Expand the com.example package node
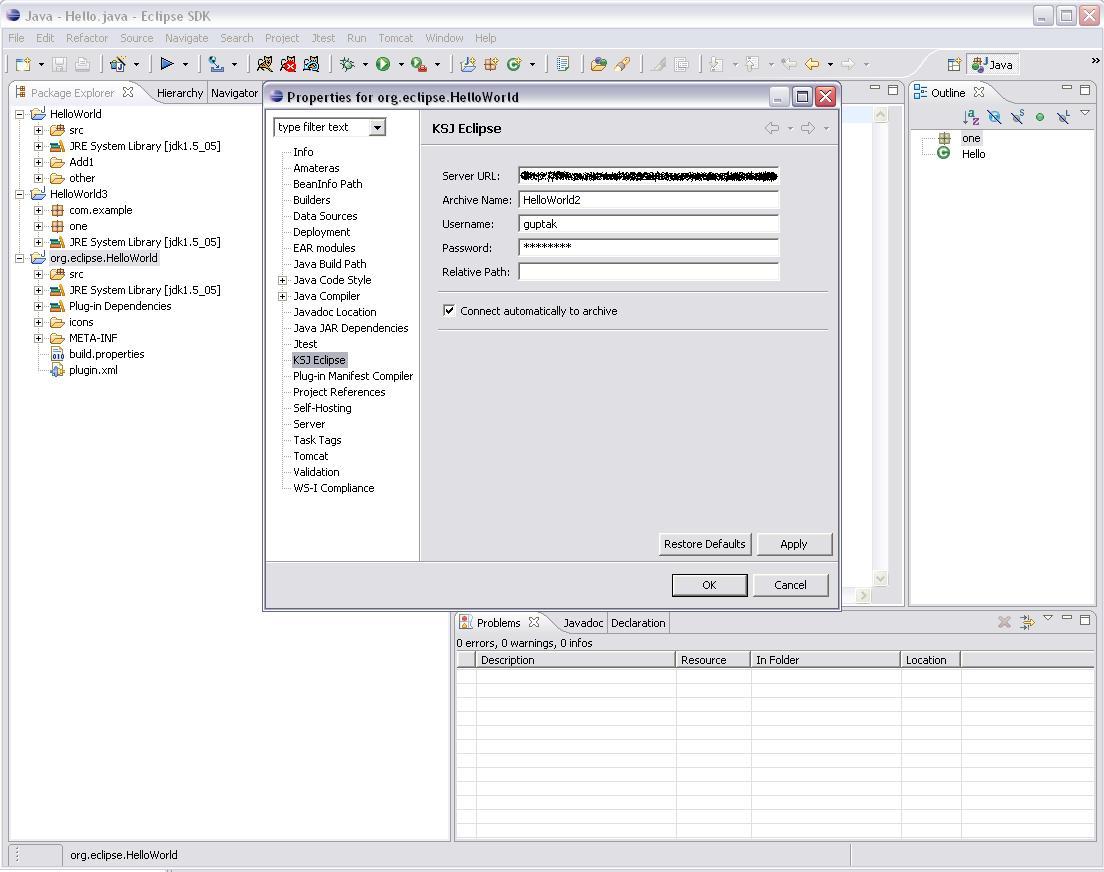Screen dimensions: 1104x872 39,211
